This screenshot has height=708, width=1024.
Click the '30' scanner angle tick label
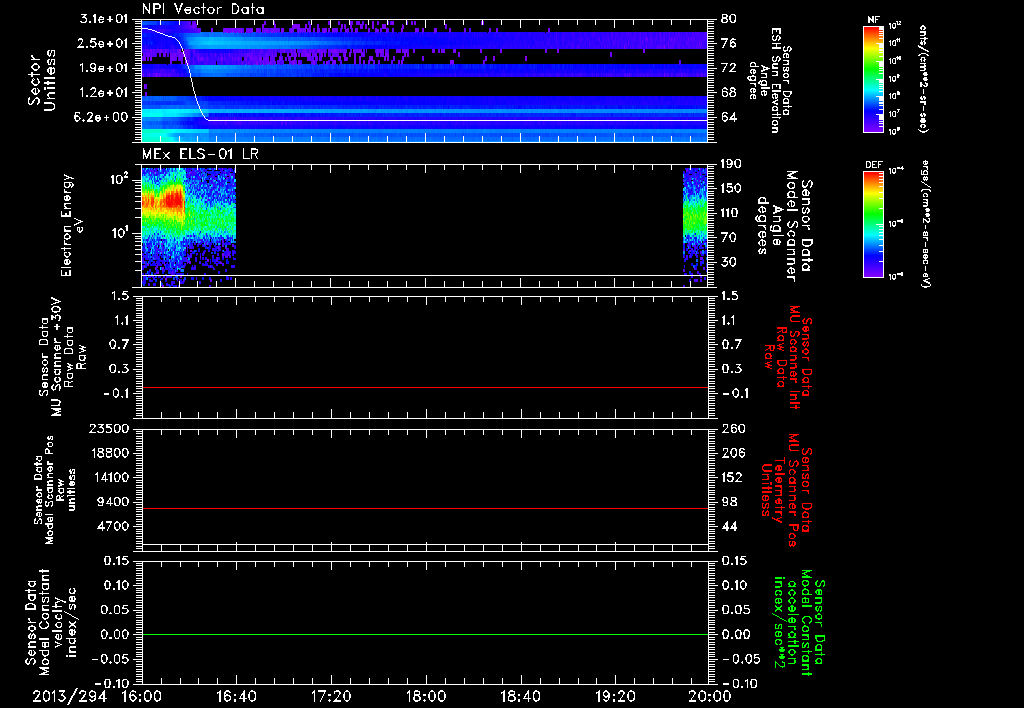(729, 262)
